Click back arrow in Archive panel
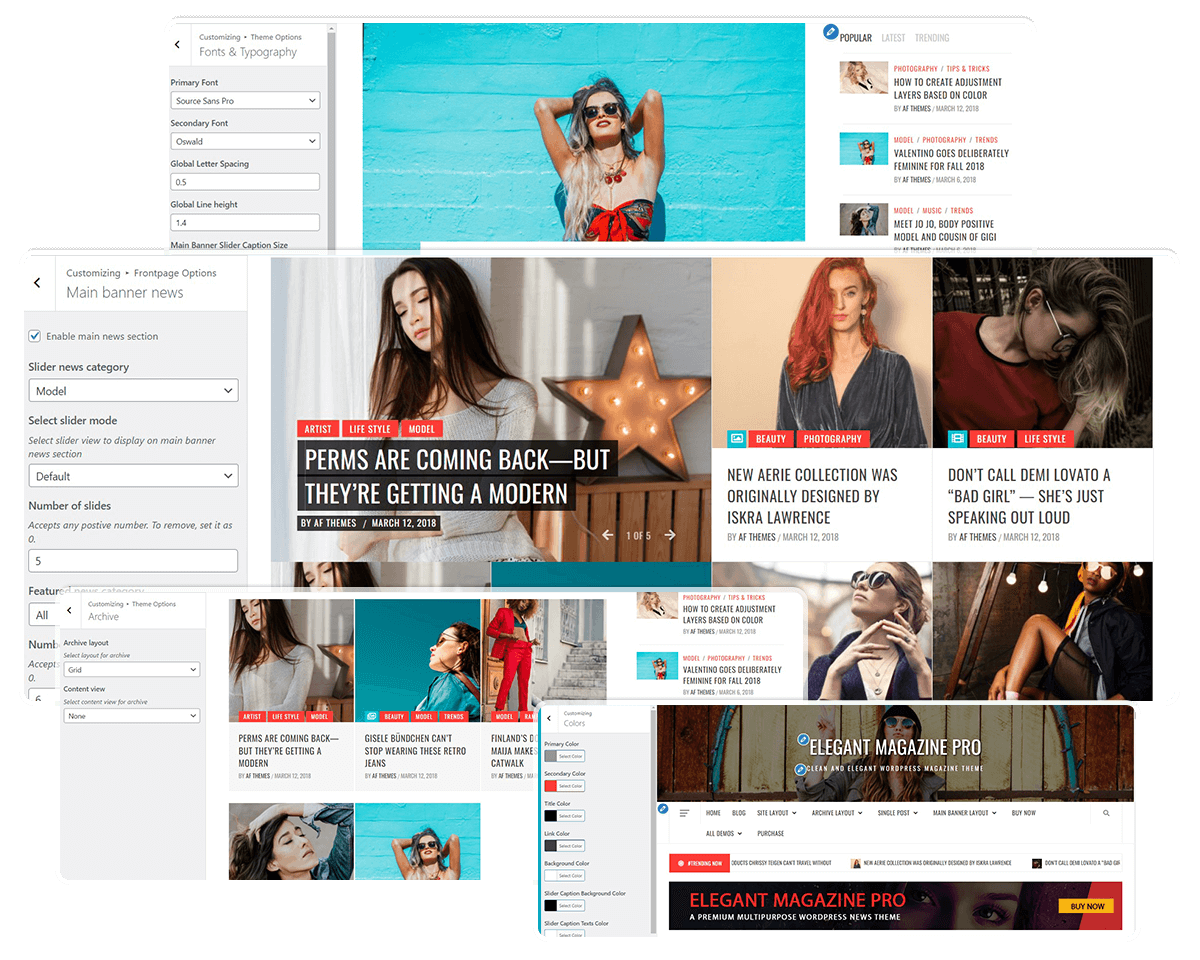This screenshot has width=1200, height=960. coord(69,610)
